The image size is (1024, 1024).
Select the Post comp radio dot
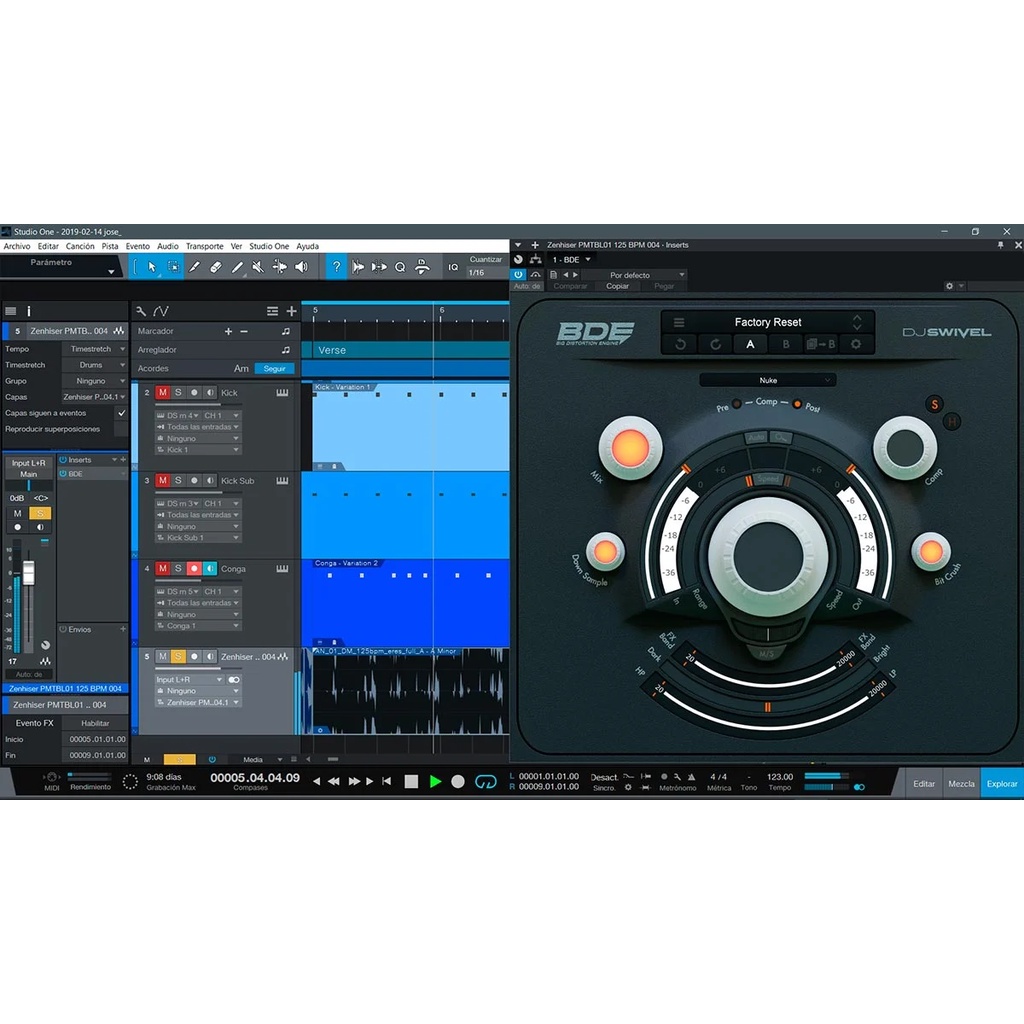tap(797, 404)
